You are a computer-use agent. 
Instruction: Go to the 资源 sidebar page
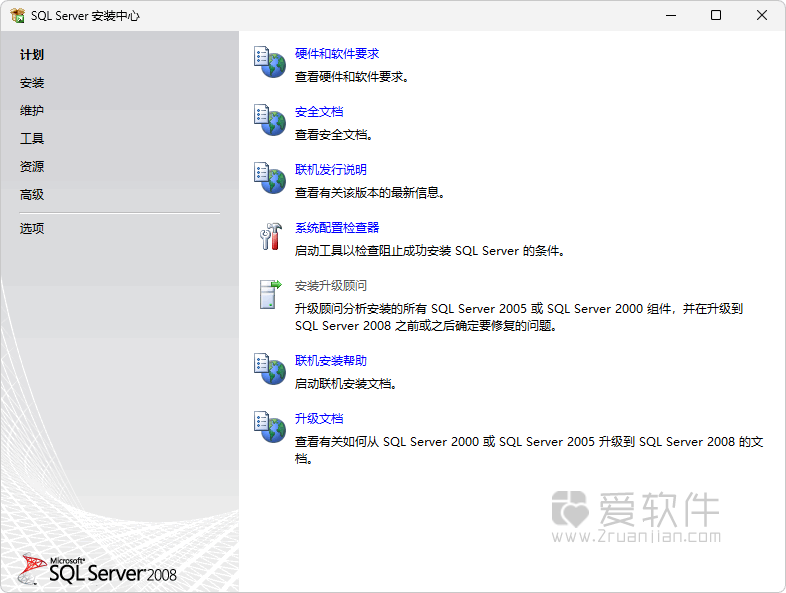pos(32,166)
